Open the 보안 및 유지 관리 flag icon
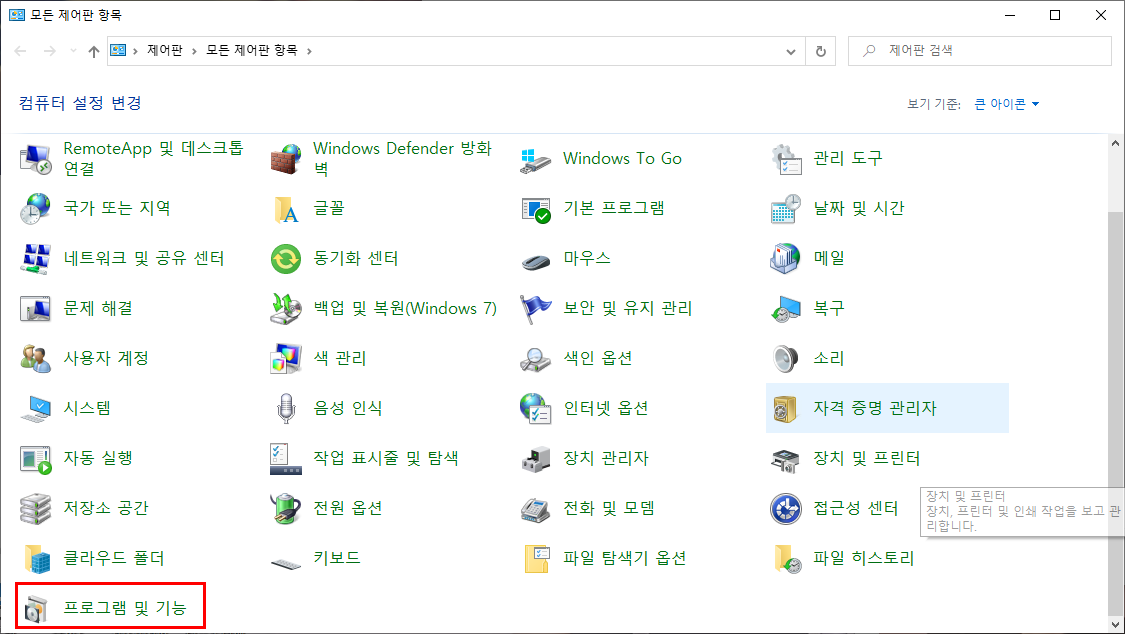 tap(535, 308)
